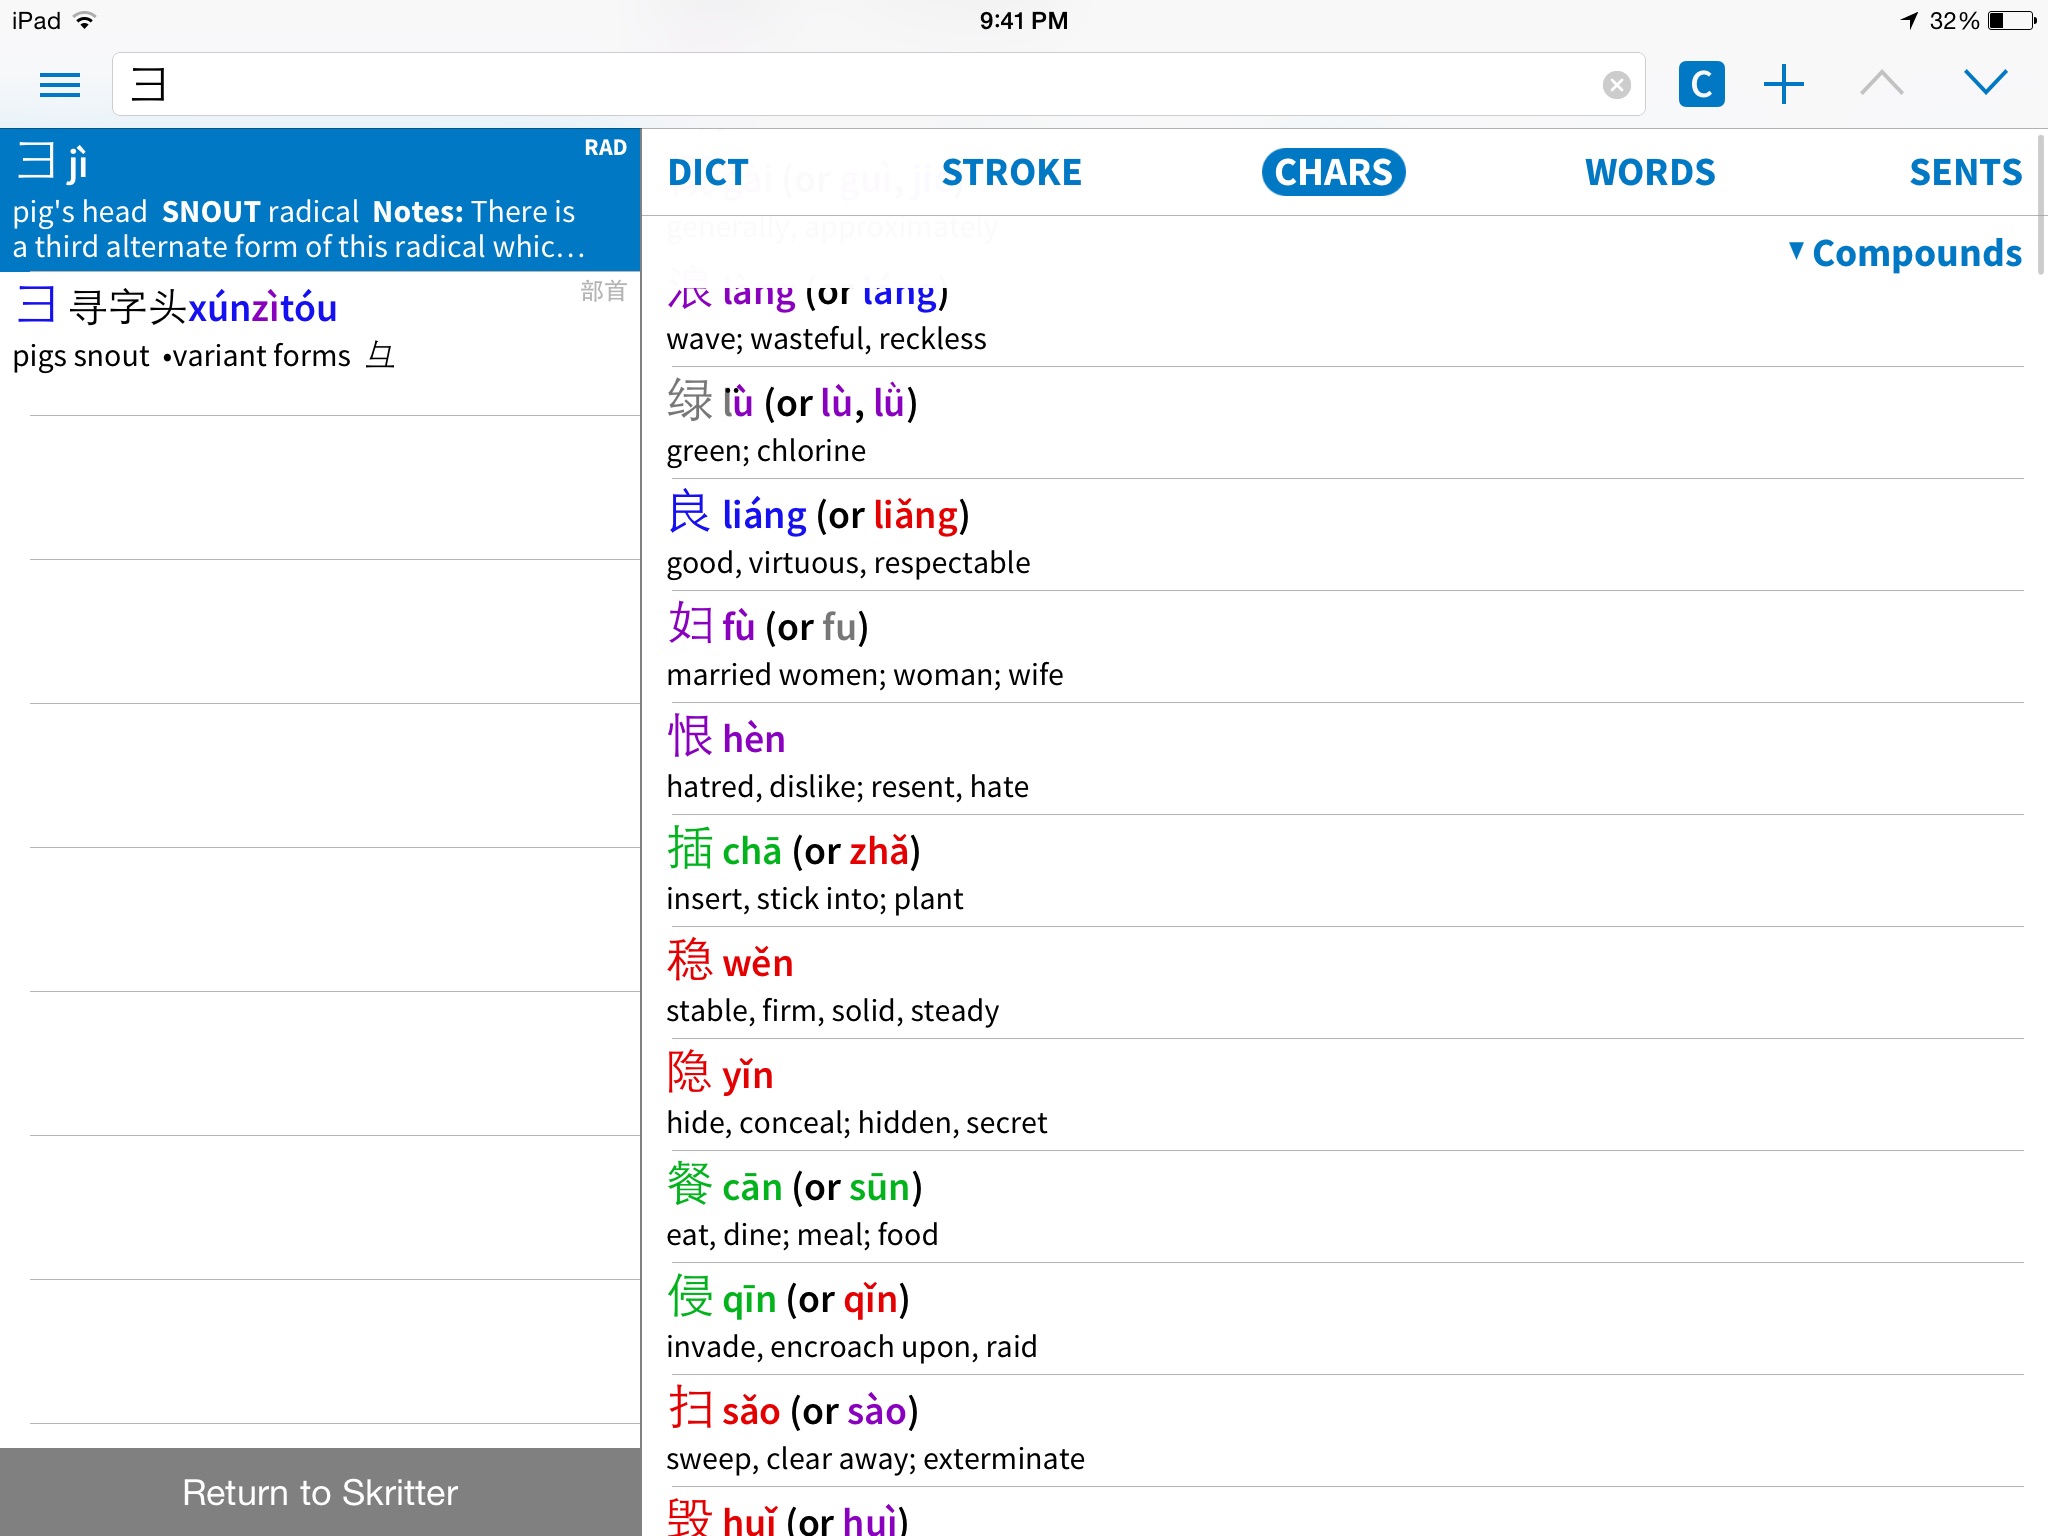The width and height of the screenshot is (2048, 1536).
Task: Clear the search field text
Action: [1616, 85]
